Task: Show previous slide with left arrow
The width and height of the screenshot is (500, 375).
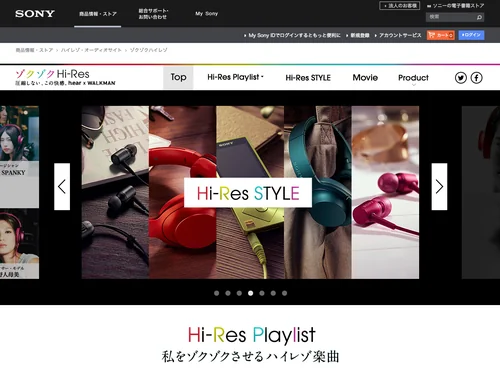Action: click(62, 186)
